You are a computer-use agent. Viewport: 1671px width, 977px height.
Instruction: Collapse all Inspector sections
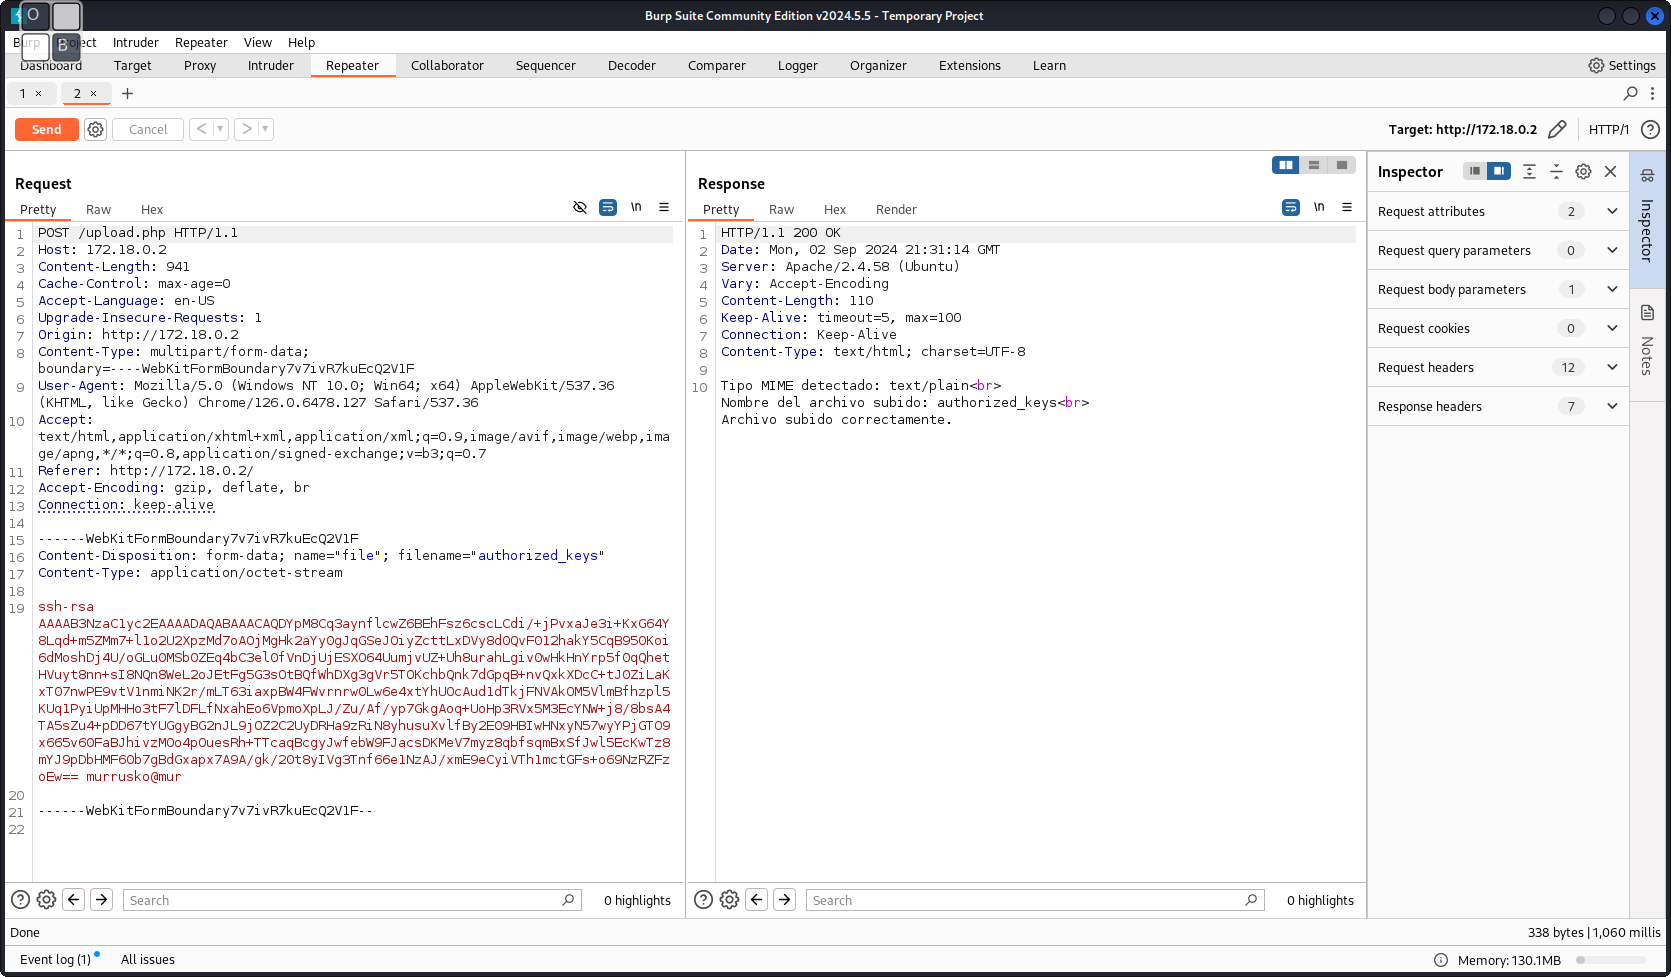pos(1556,171)
